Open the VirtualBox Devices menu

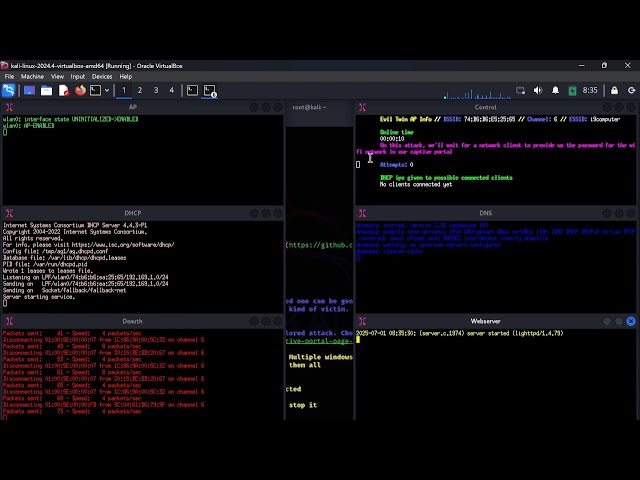point(102,76)
